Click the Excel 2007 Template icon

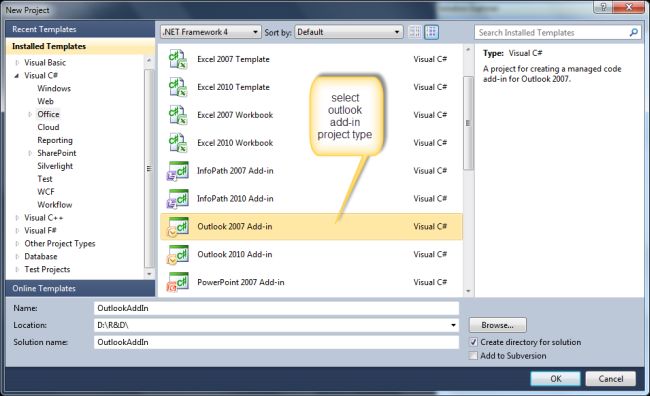178,59
